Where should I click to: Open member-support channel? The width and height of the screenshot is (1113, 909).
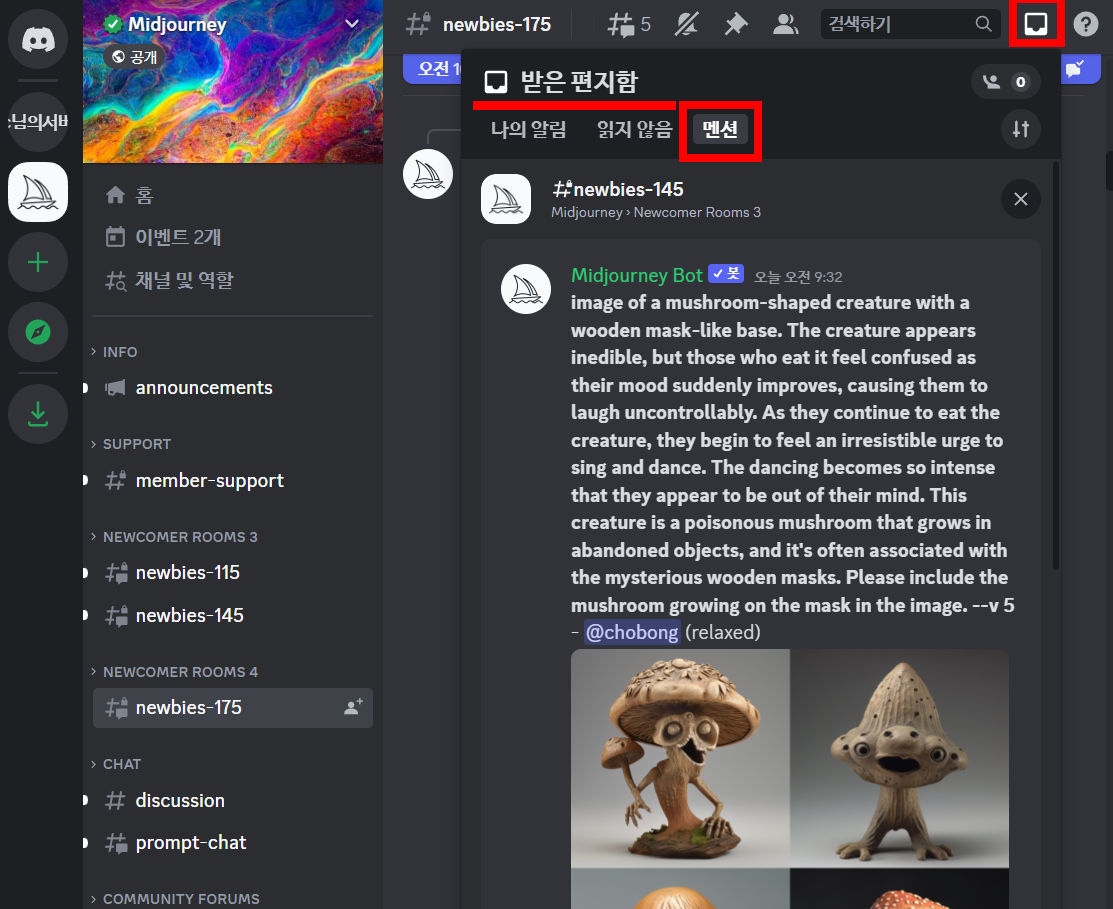click(233, 480)
